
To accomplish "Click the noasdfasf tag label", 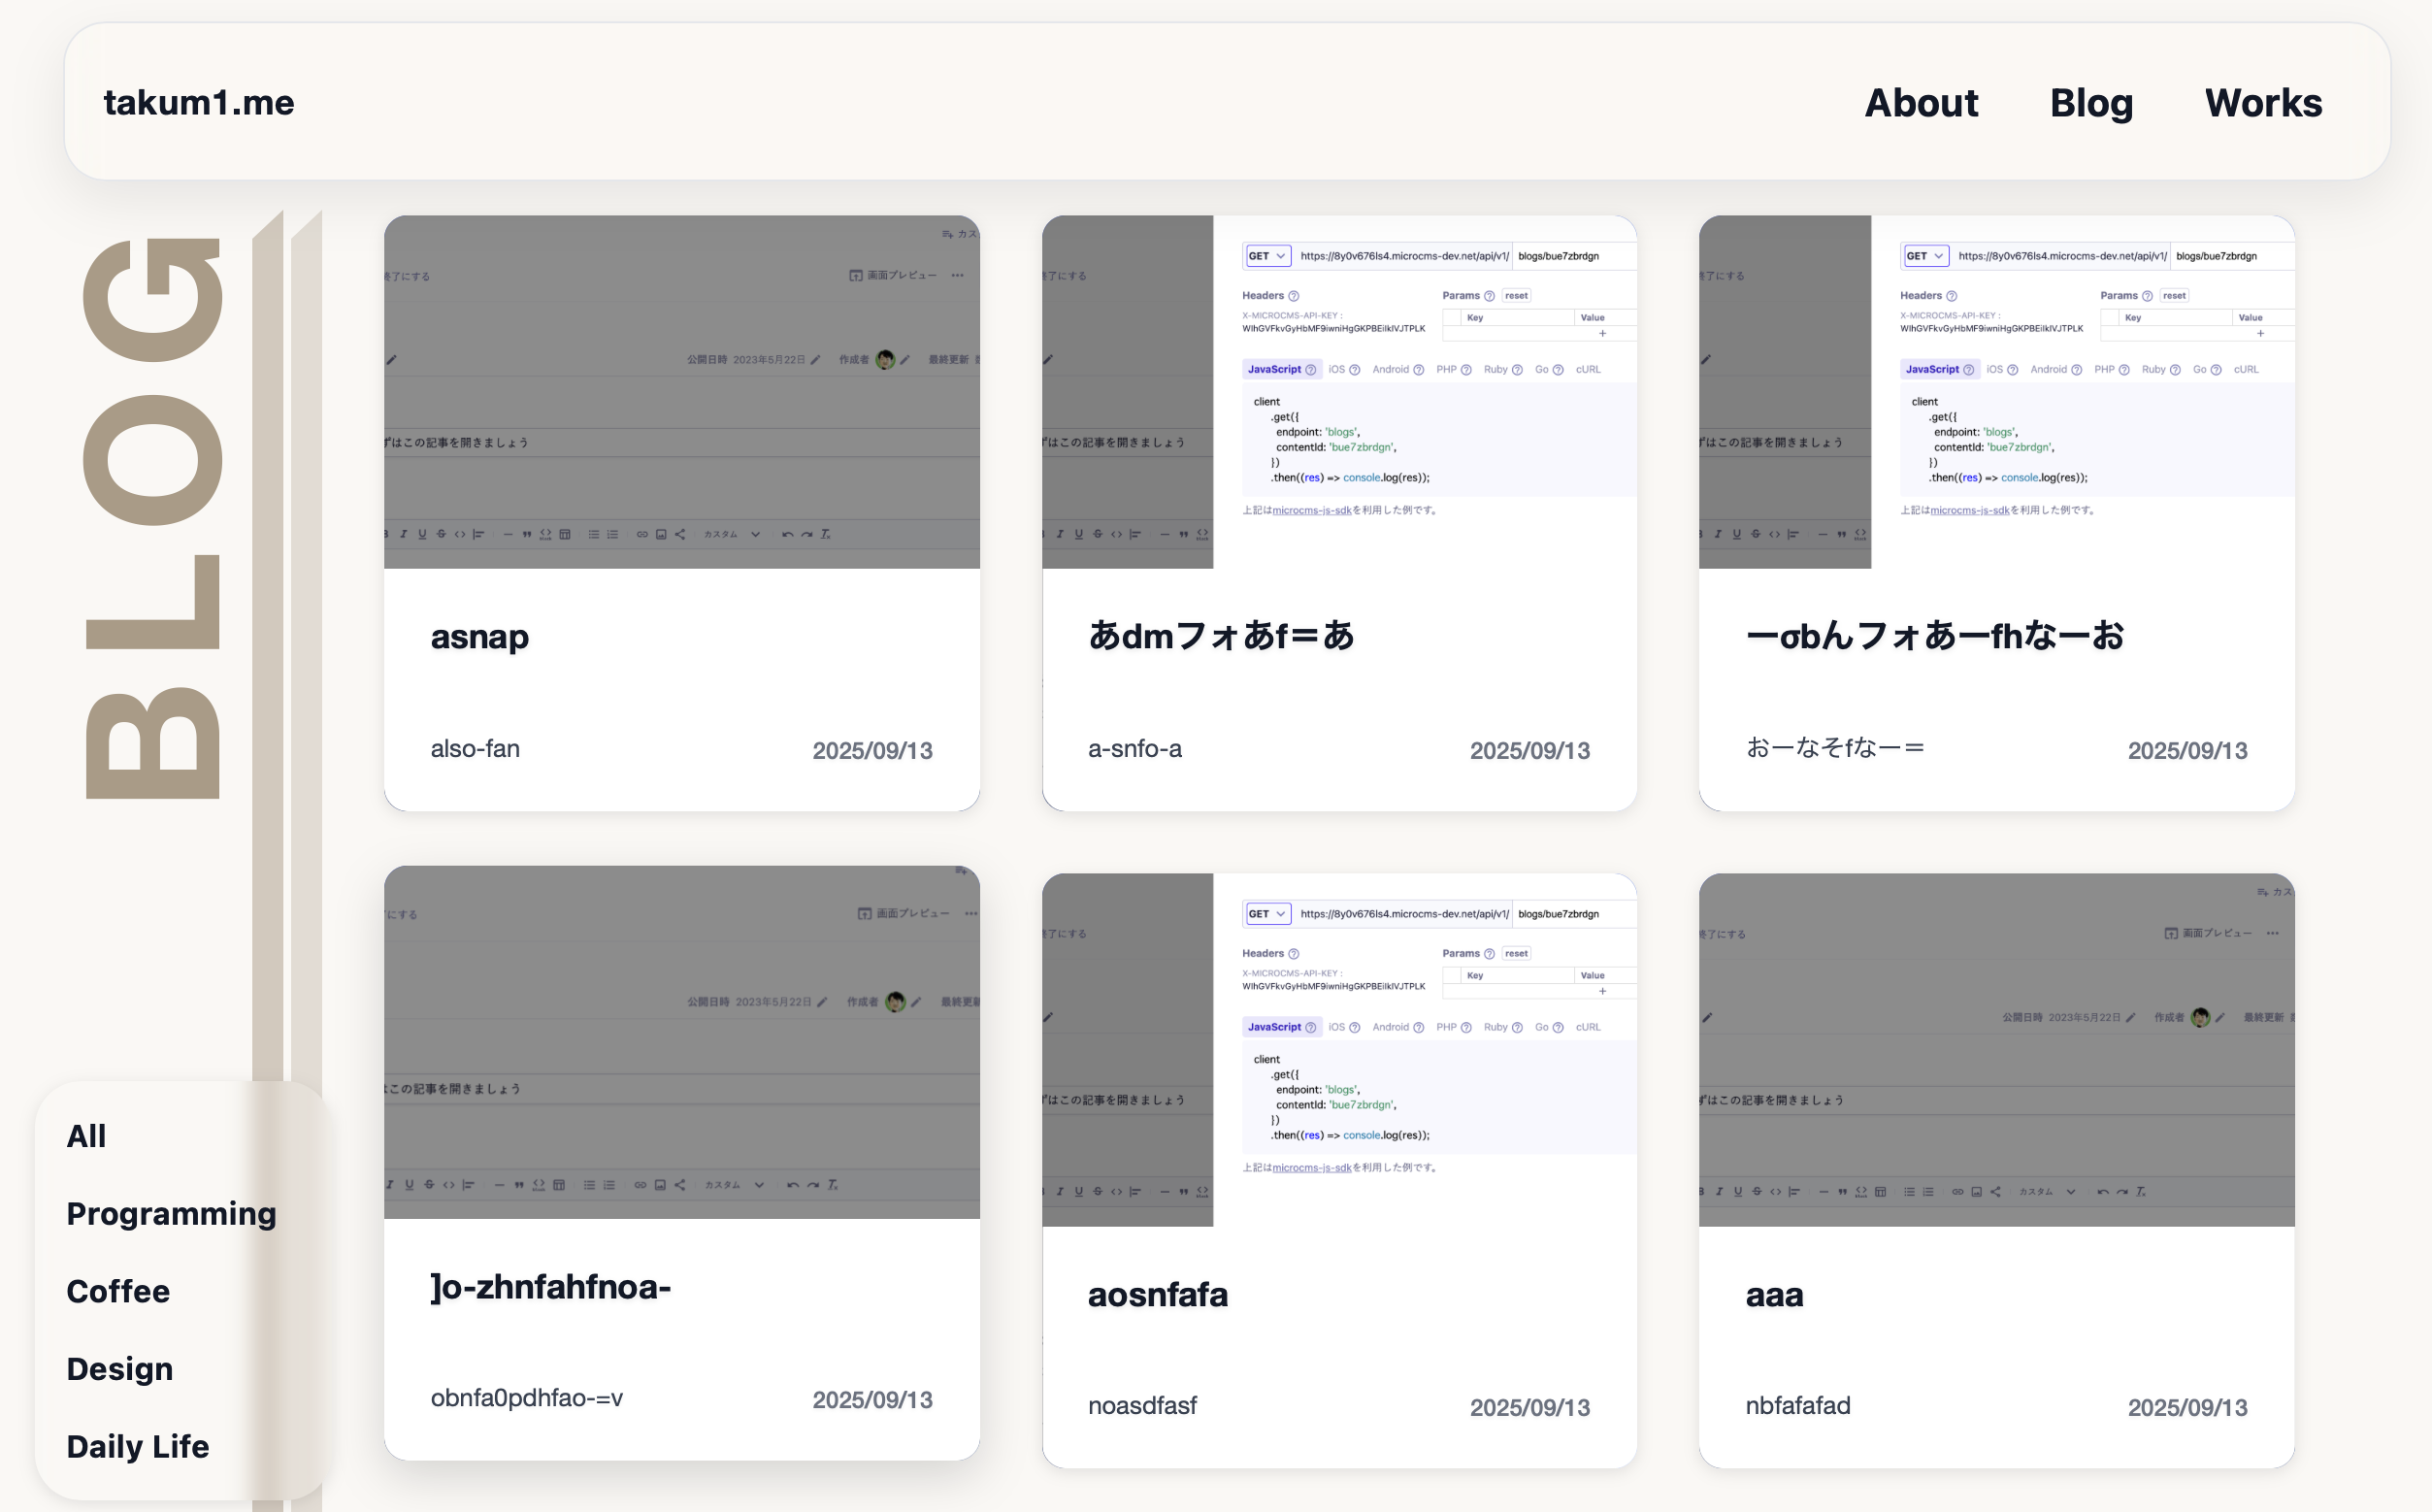I will tap(1142, 1405).
